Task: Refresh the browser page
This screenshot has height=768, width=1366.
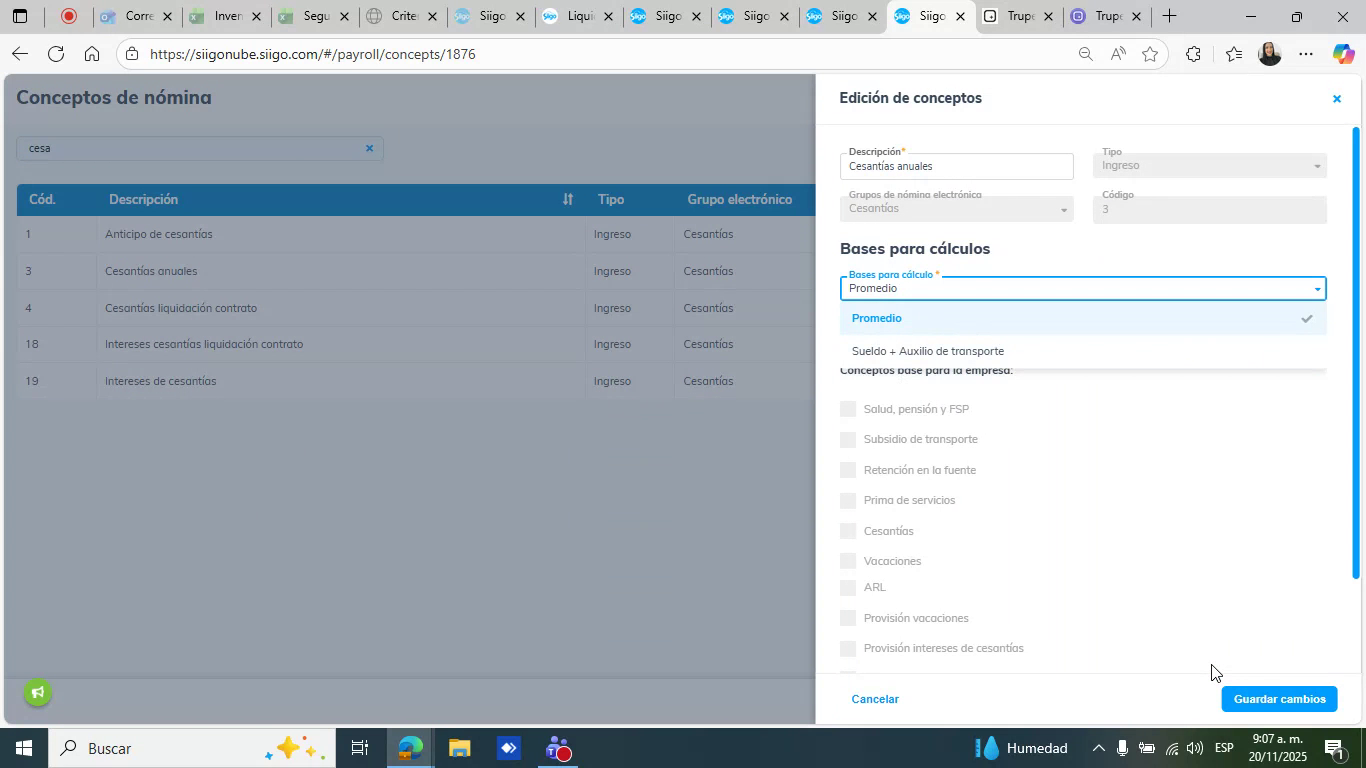Action: pos(56,54)
